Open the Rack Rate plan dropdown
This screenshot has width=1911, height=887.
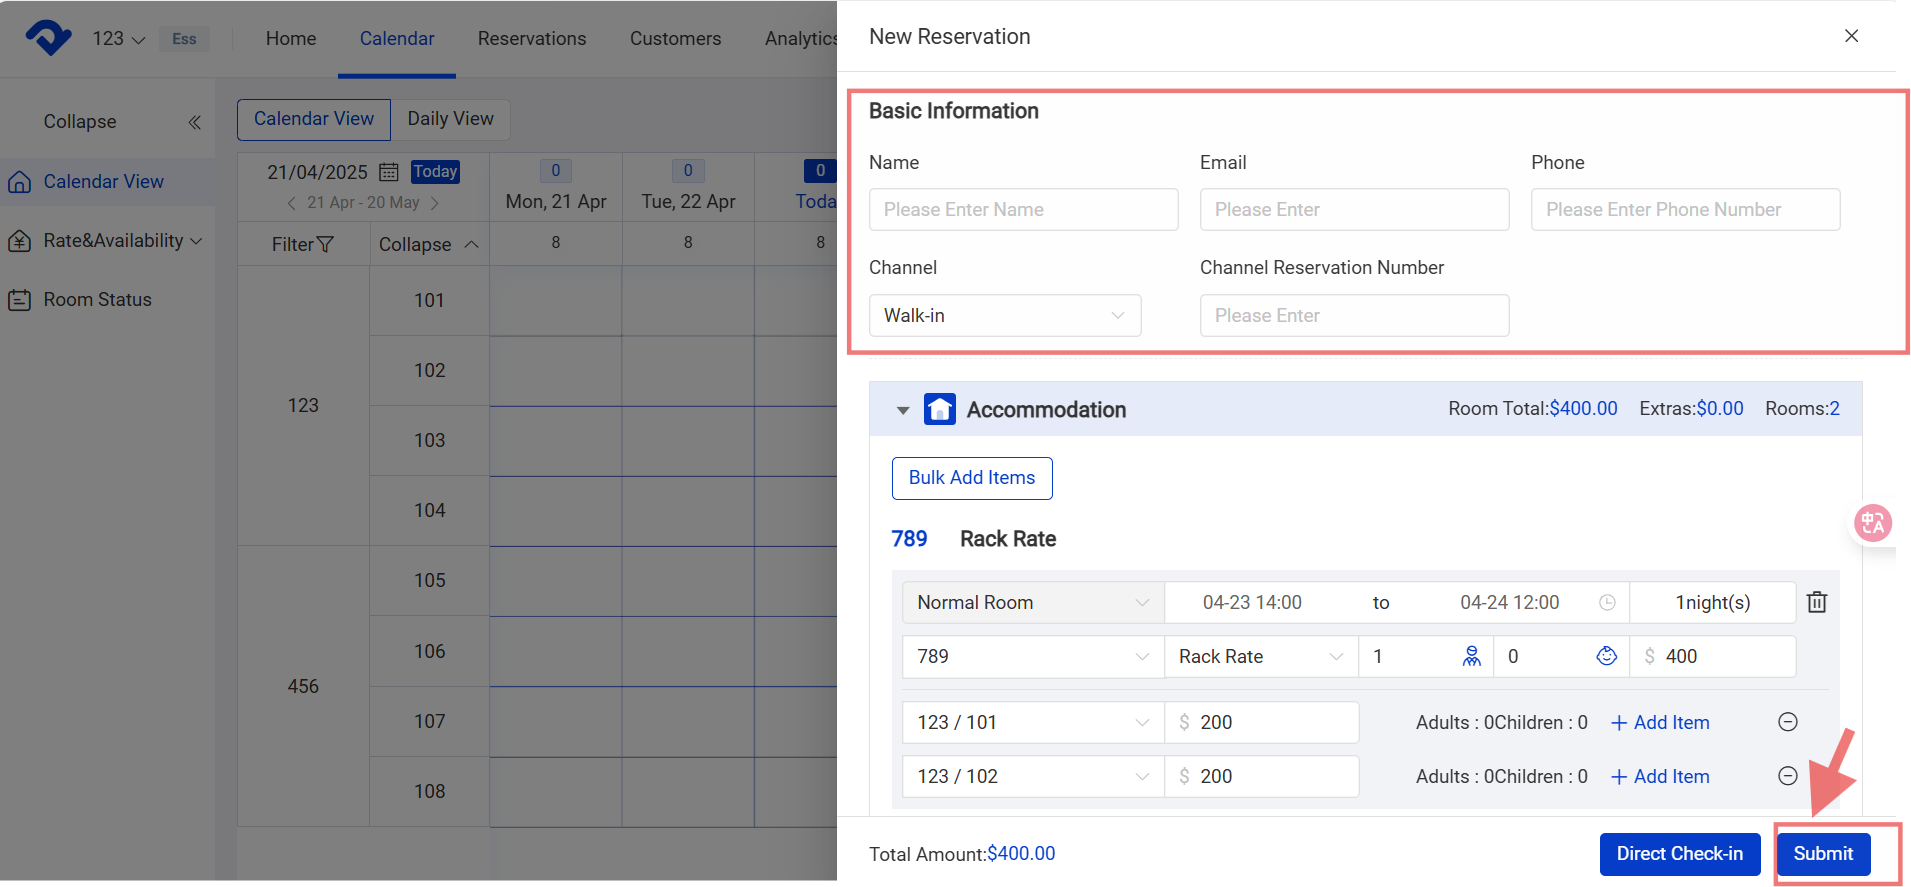point(1260,656)
